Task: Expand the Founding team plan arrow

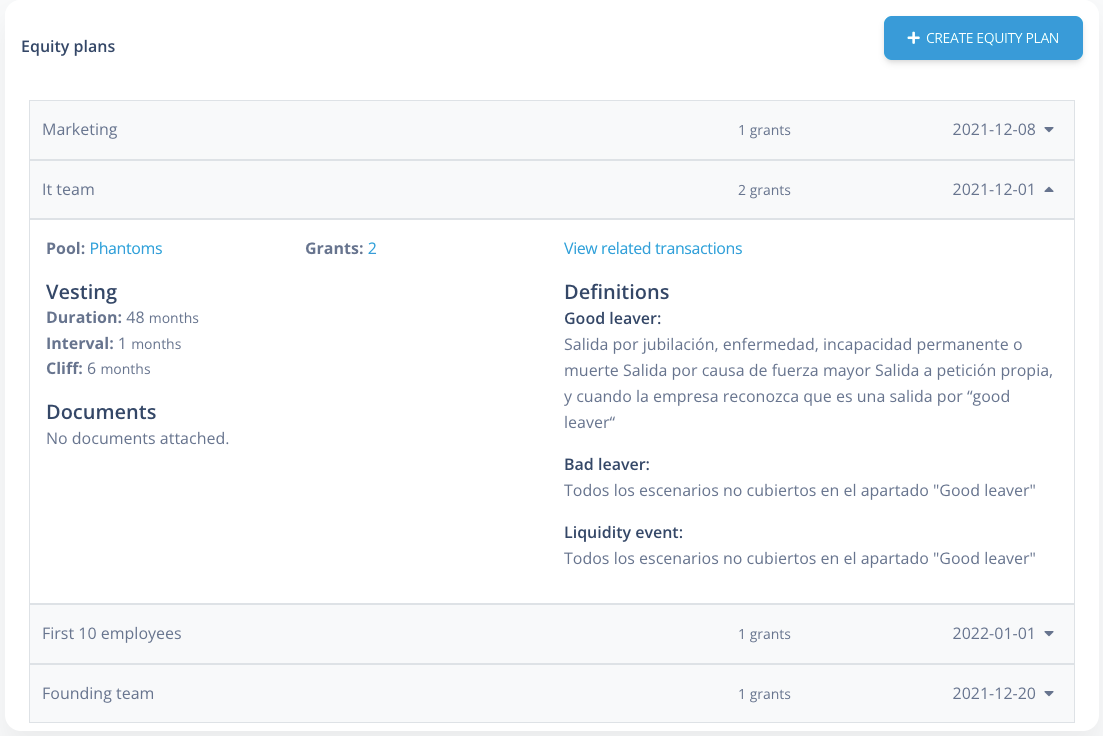Action: click(x=1049, y=693)
